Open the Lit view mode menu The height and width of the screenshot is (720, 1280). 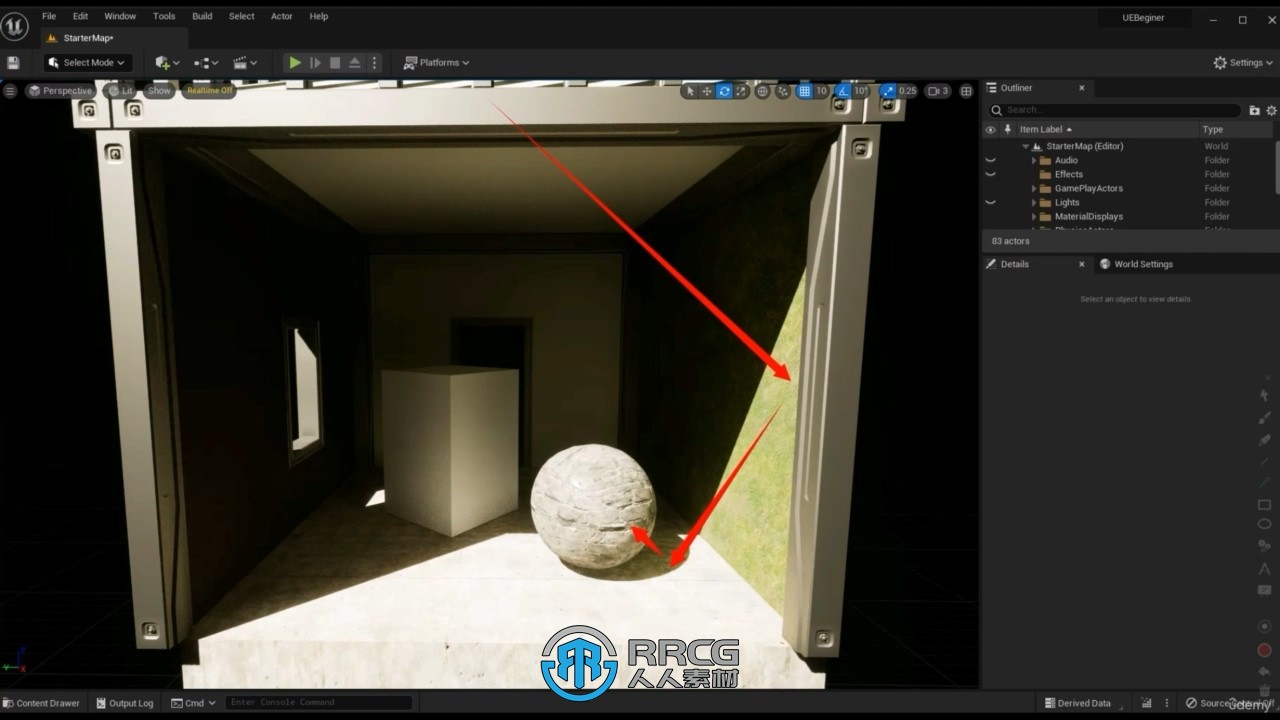click(x=120, y=91)
